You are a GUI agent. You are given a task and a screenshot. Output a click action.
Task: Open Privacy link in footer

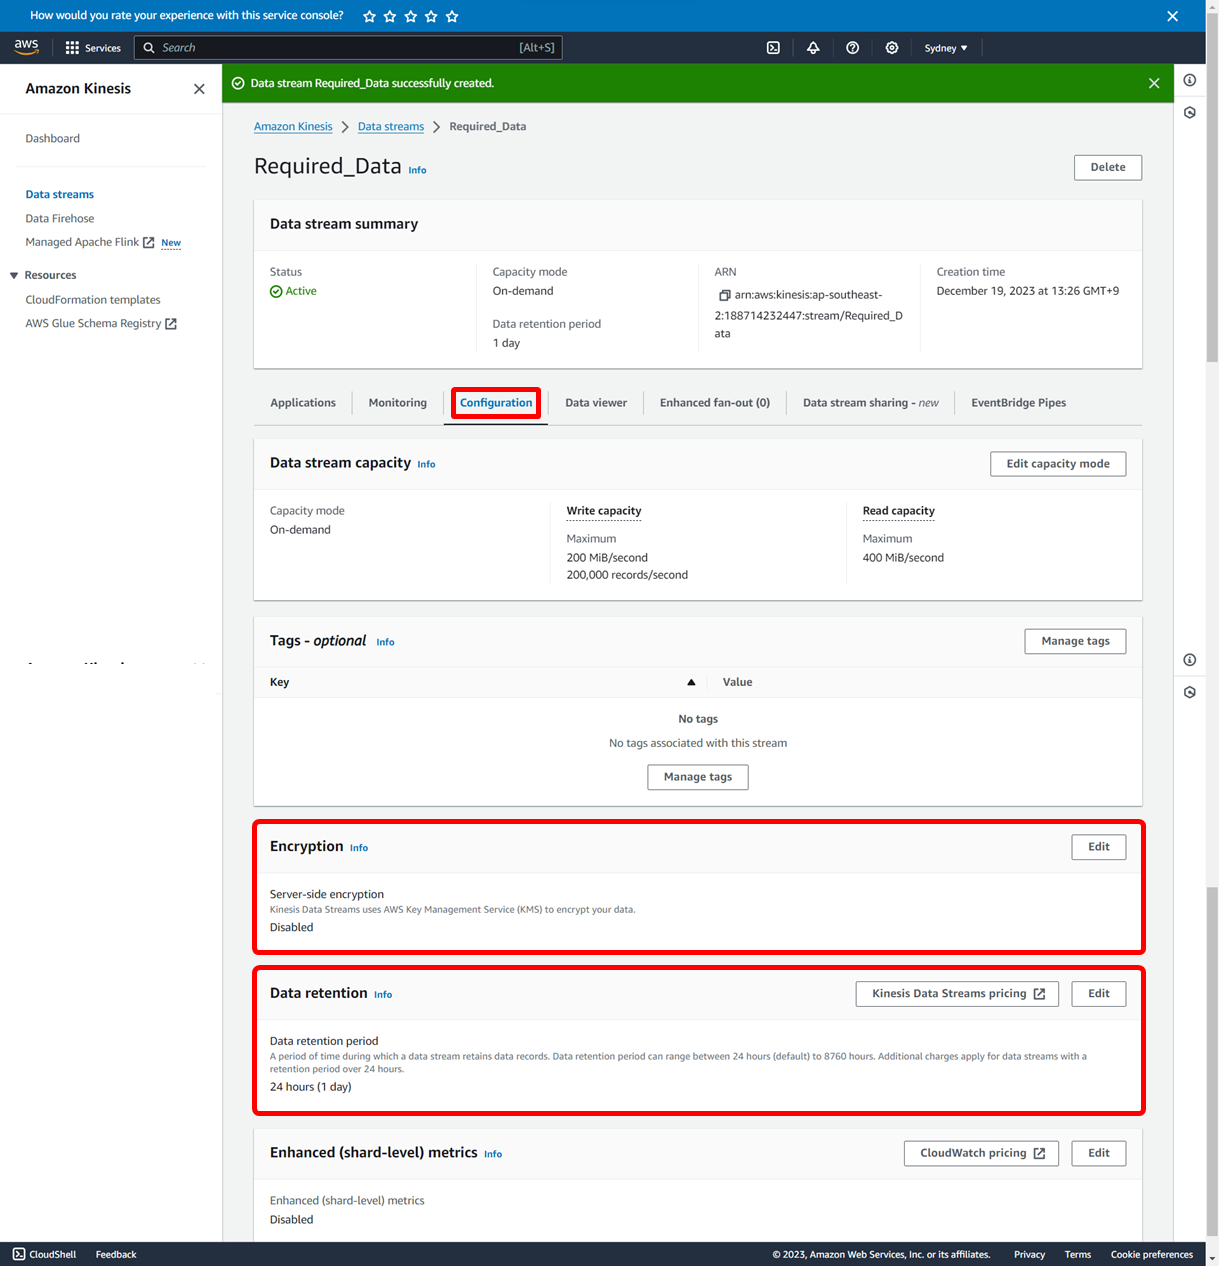(1029, 1254)
